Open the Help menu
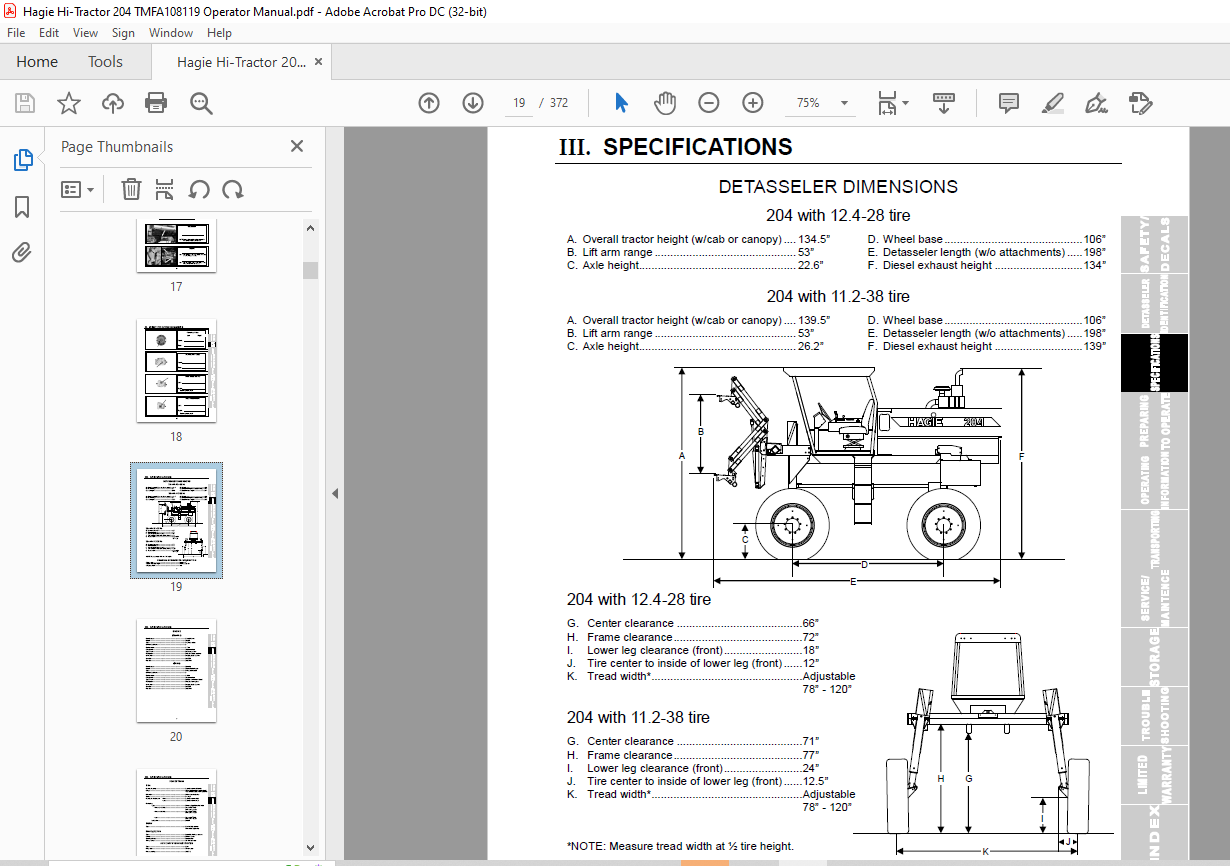The width and height of the screenshot is (1230, 866). [x=219, y=33]
